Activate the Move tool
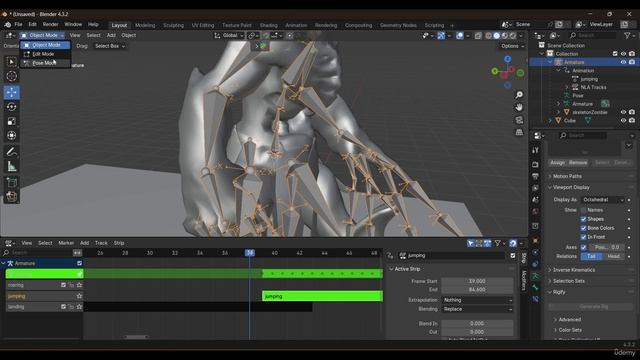Viewport: 640px width, 360px height. coord(11,92)
